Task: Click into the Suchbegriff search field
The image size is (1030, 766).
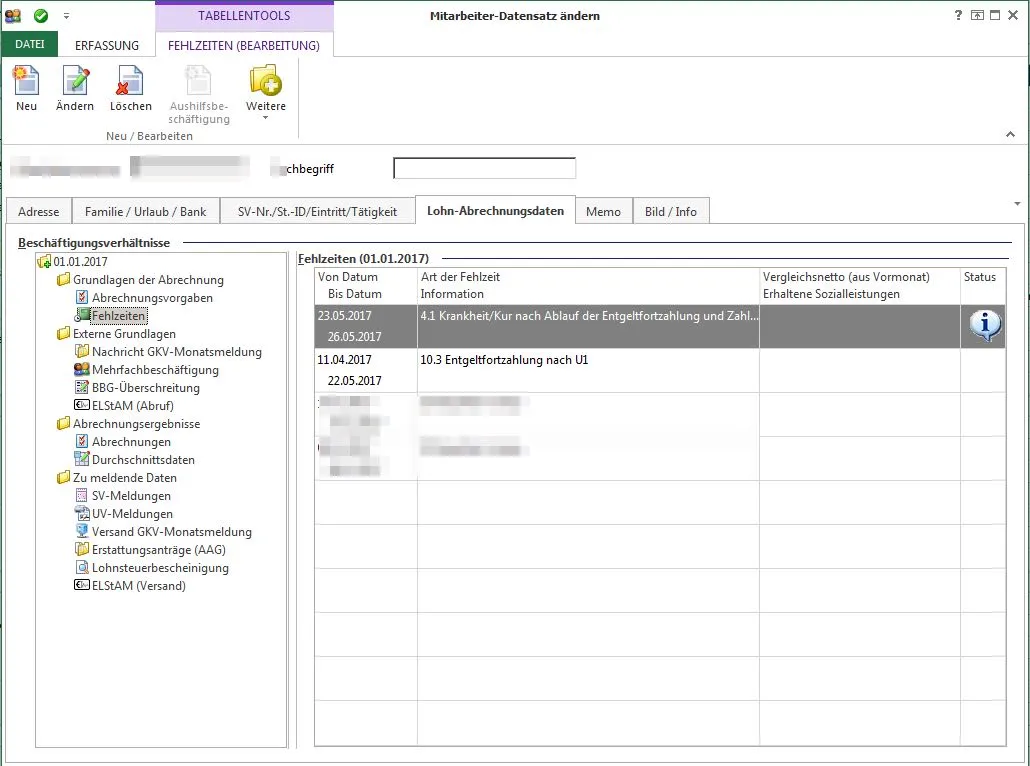Action: pos(484,169)
